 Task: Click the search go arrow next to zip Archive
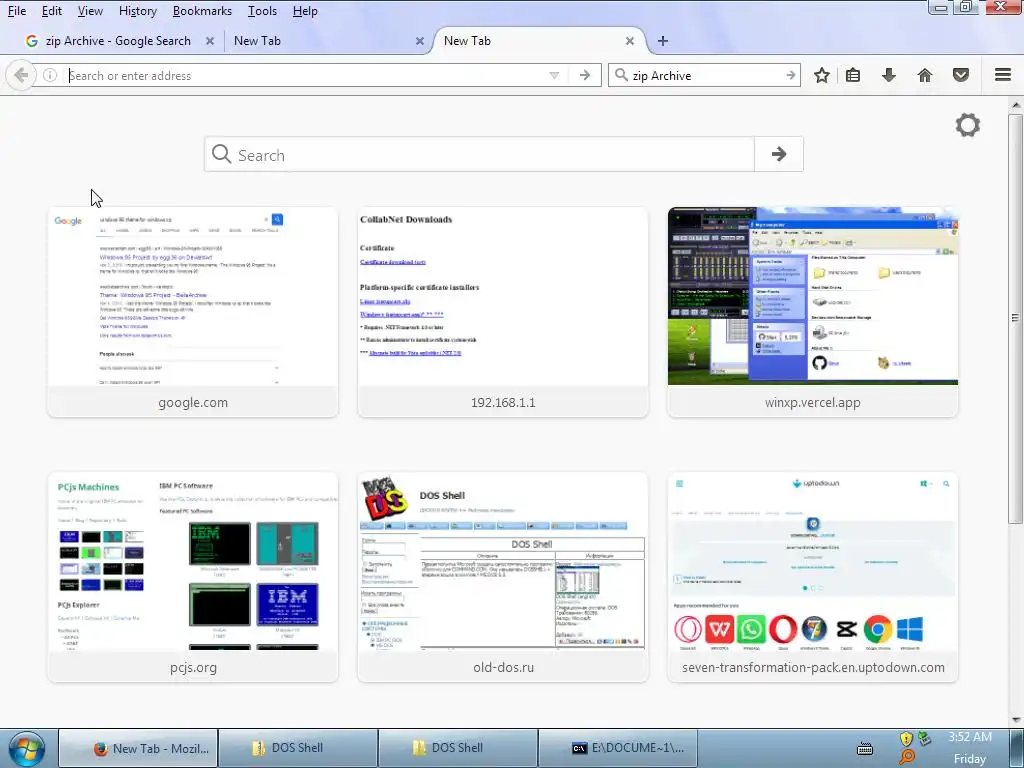[790, 75]
